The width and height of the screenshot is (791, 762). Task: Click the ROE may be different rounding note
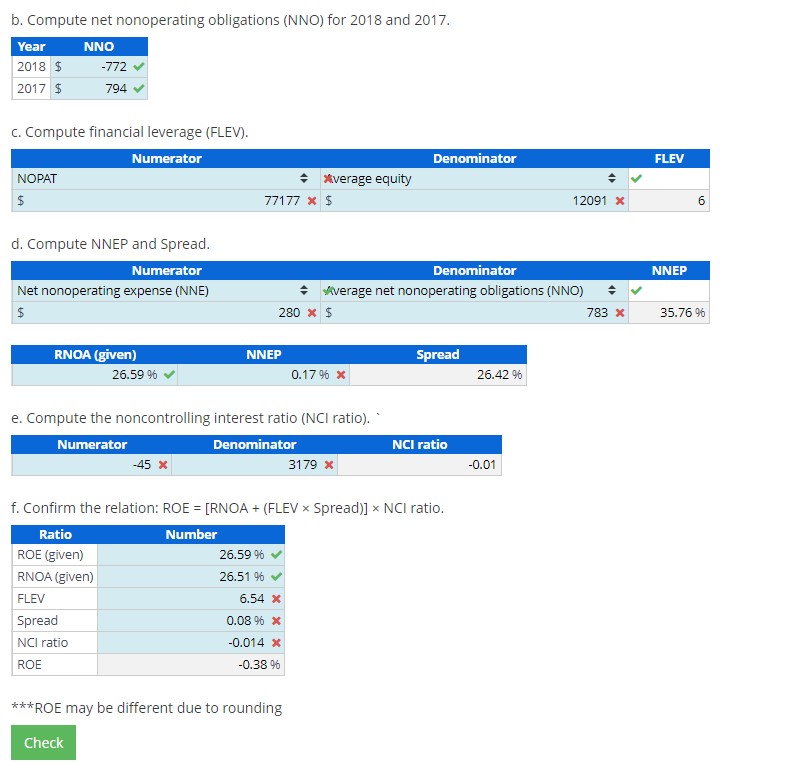pos(146,708)
